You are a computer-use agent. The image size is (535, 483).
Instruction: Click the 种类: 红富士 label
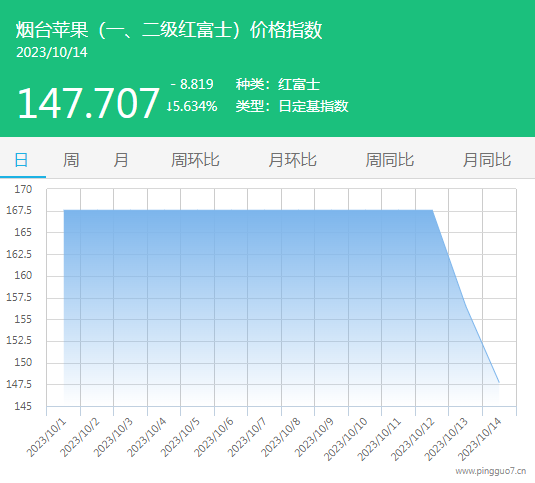click(278, 84)
